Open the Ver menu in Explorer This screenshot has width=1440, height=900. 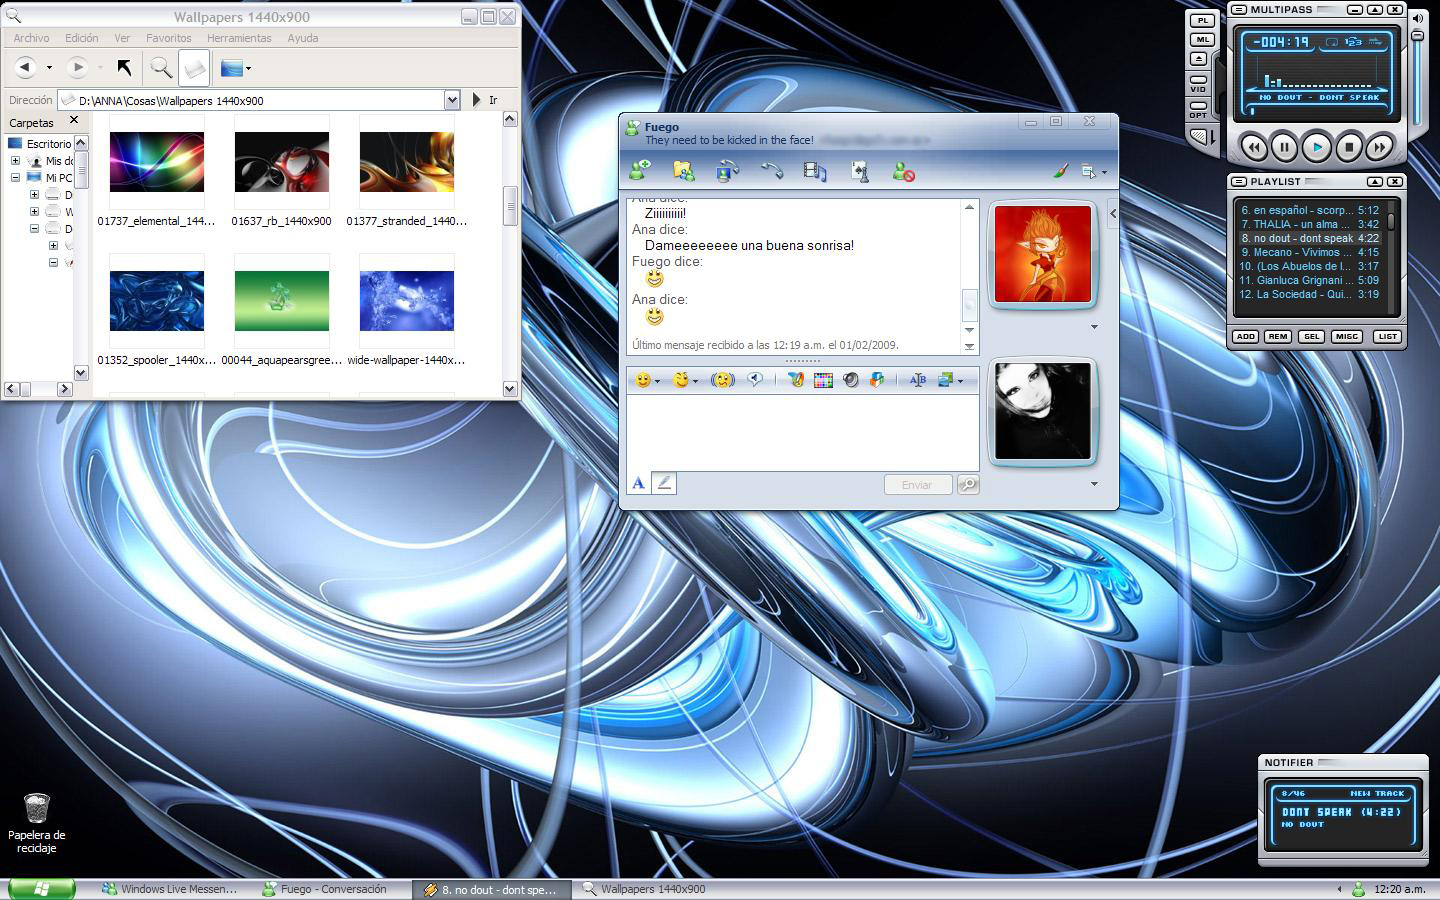click(122, 38)
